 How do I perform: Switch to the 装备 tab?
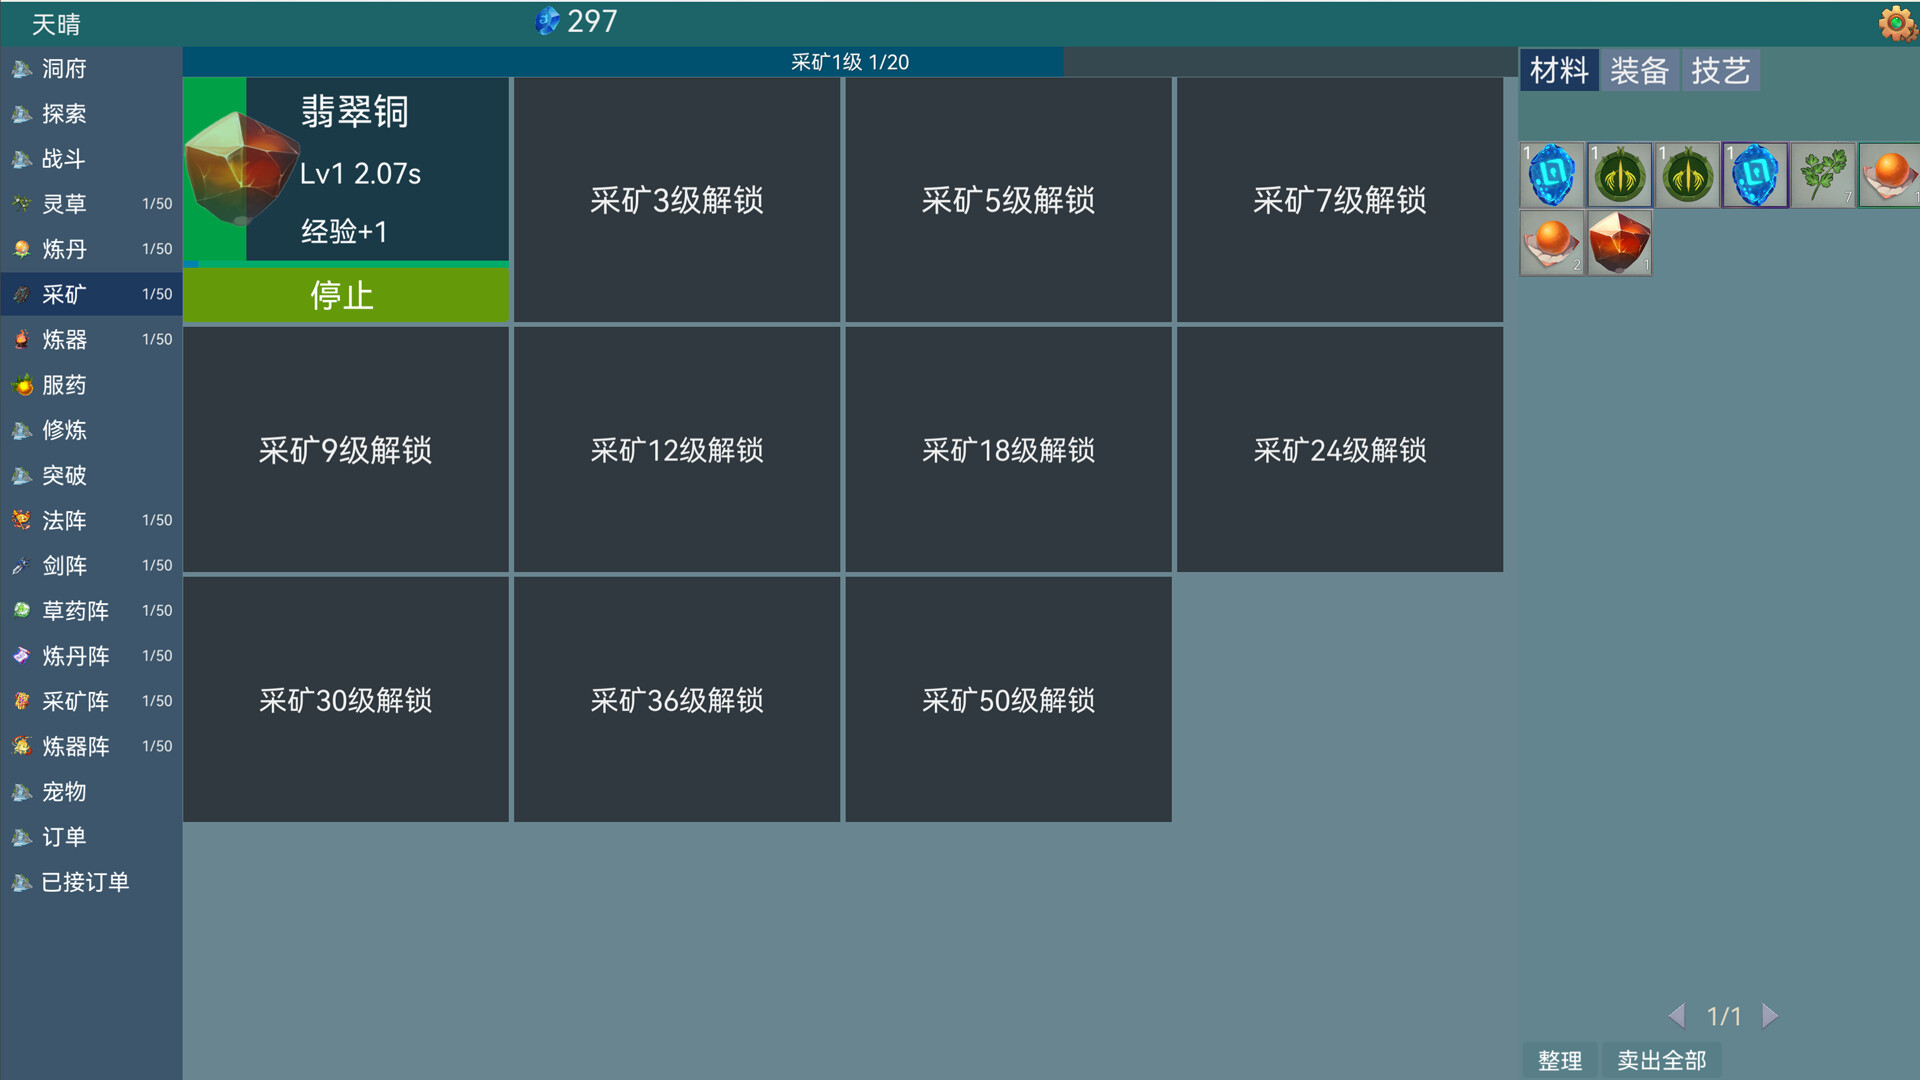click(x=1639, y=71)
